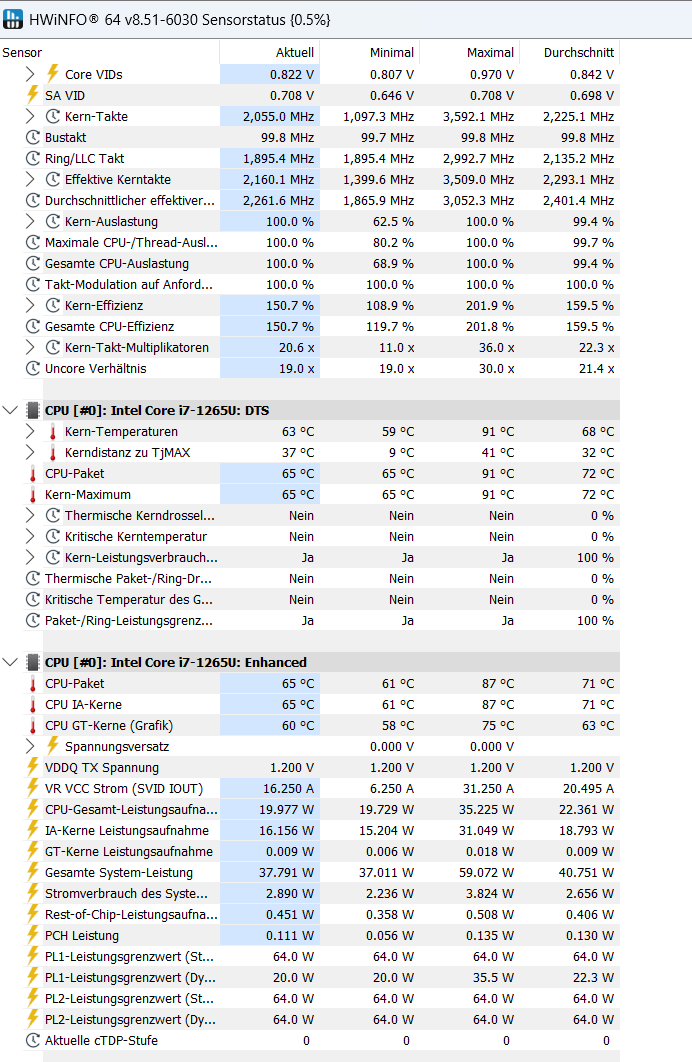
Task: Collapse the Intel Core i7-1265U: Enhanced group
Action: pyautogui.click(x=10, y=662)
